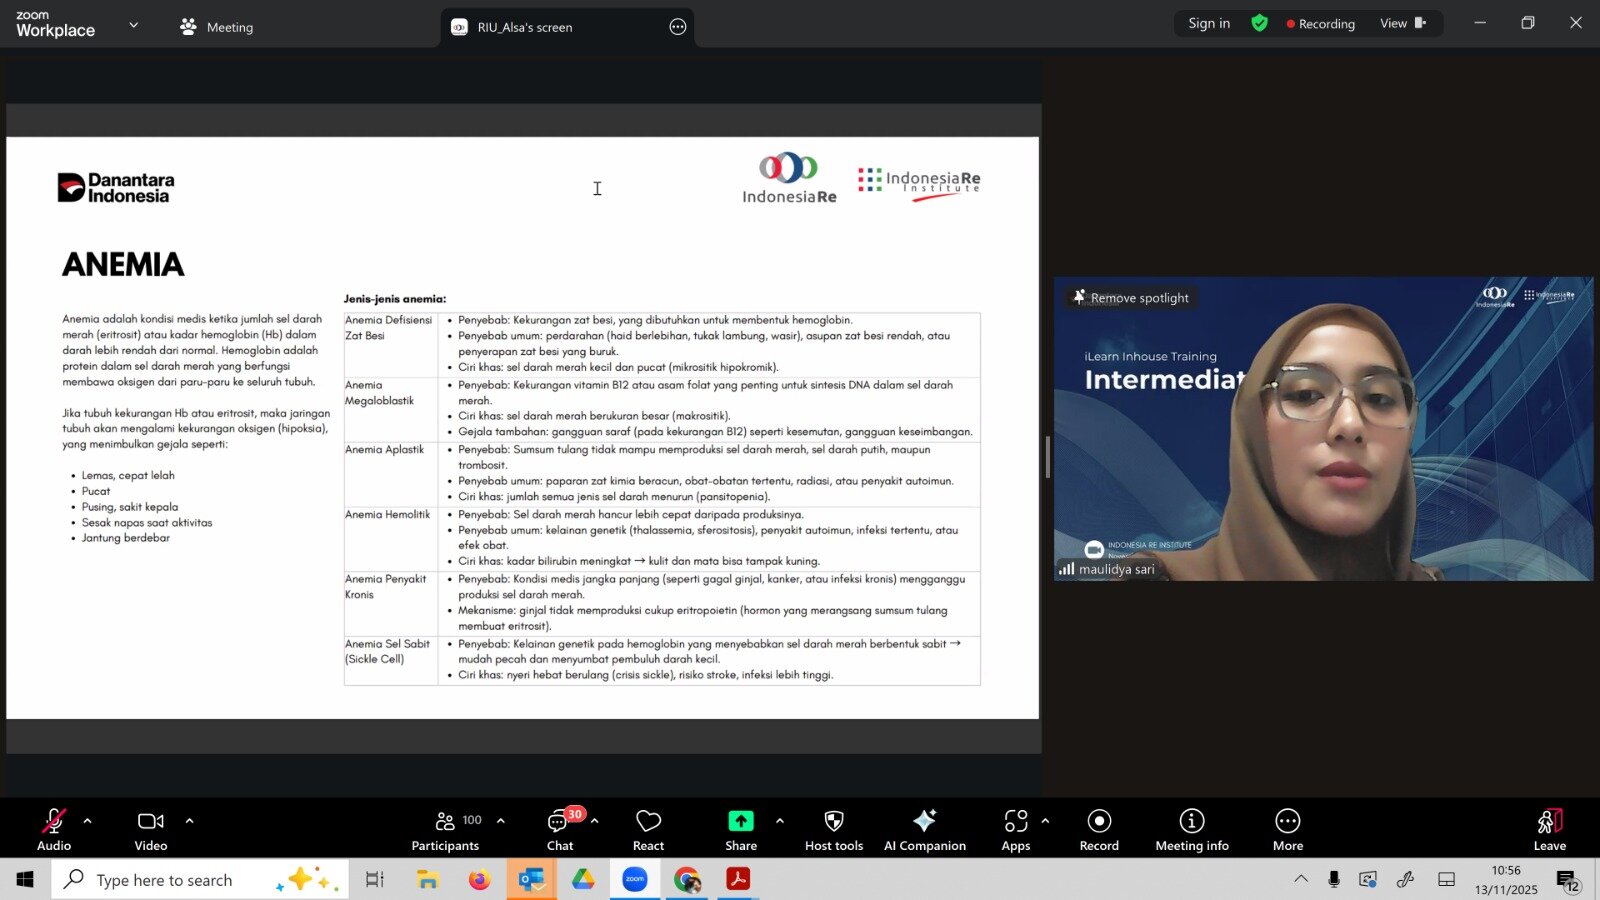
Task: Start recording with the Record button
Action: [1099, 829]
